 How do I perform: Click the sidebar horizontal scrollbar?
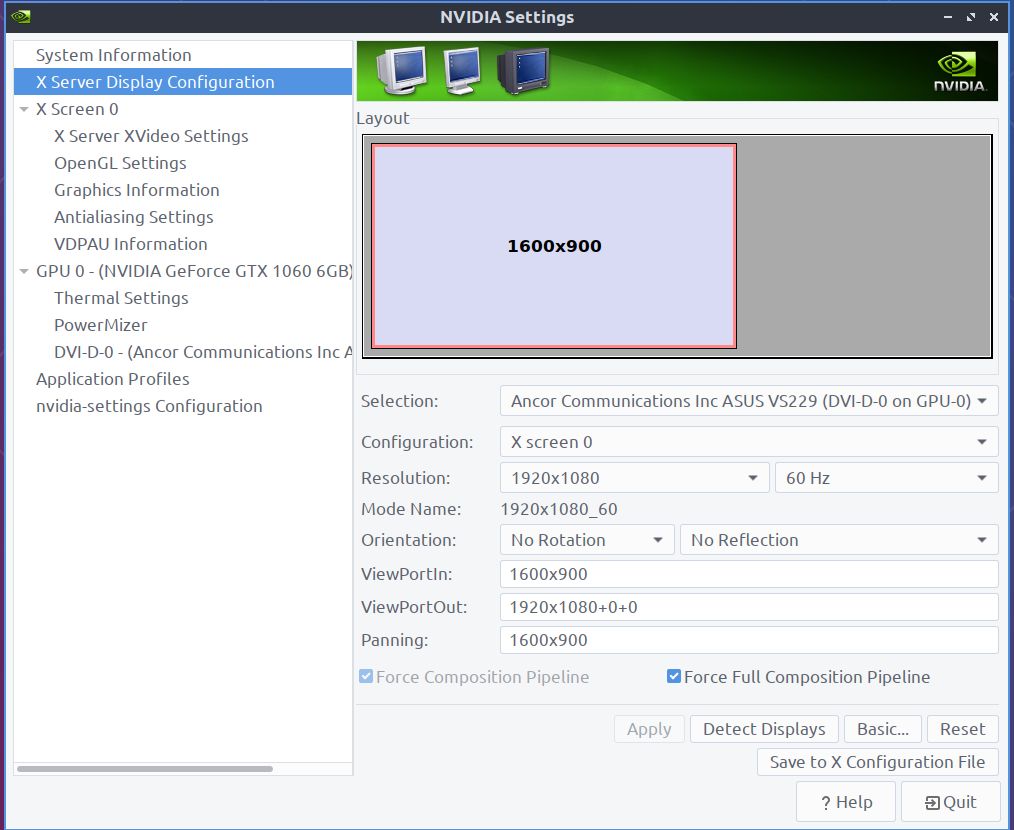[x=145, y=768]
